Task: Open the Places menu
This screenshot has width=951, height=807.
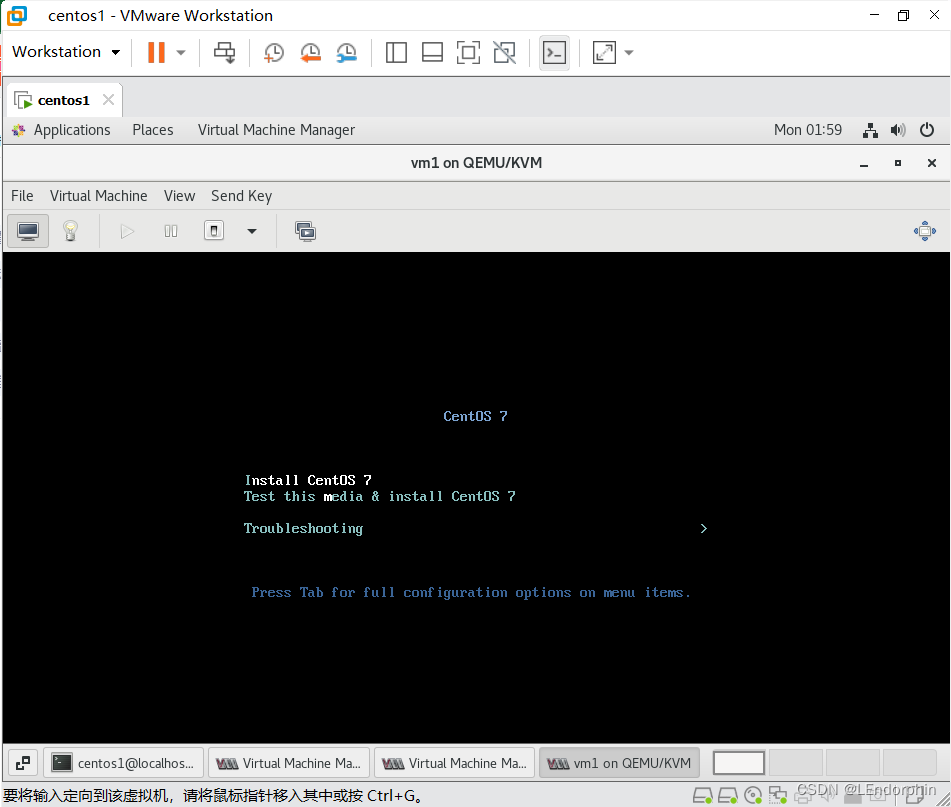Action: pyautogui.click(x=153, y=130)
